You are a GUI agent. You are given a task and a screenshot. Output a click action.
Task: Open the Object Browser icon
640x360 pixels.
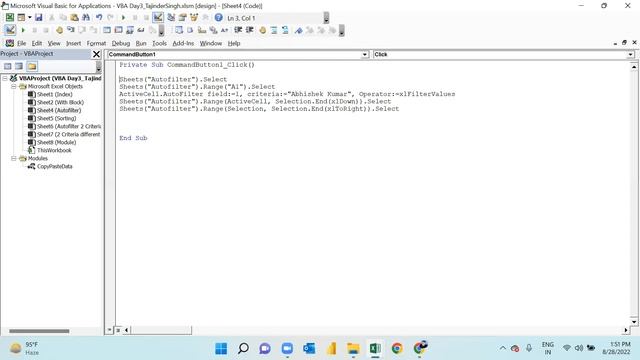[194, 18]
